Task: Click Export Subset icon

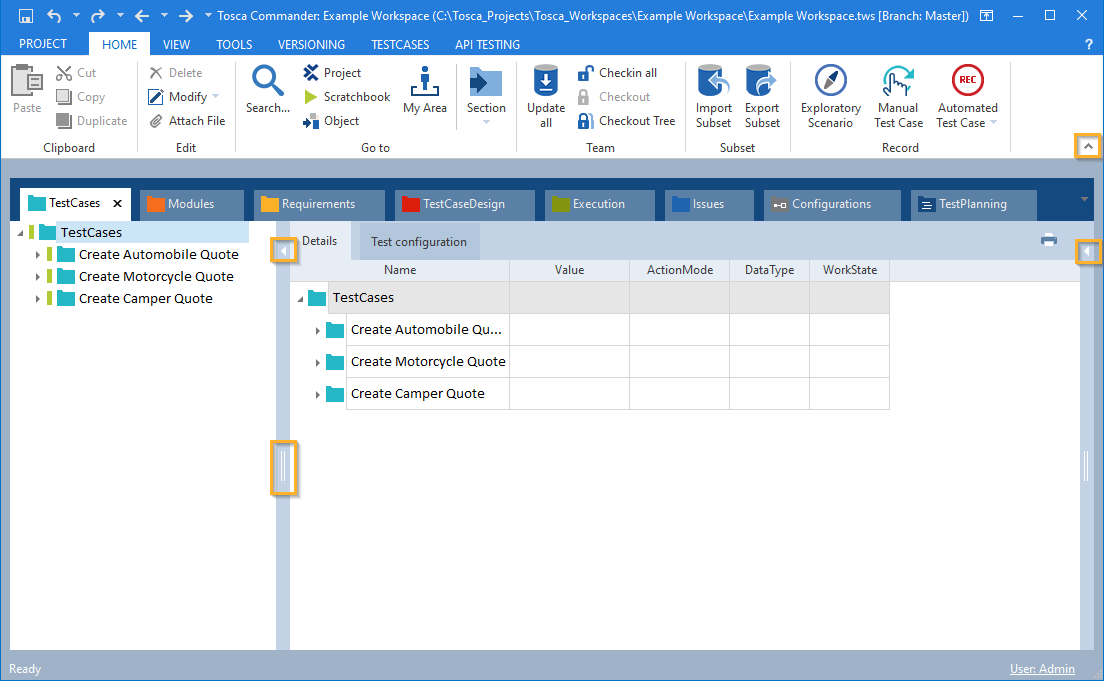Action: (762, 82)
